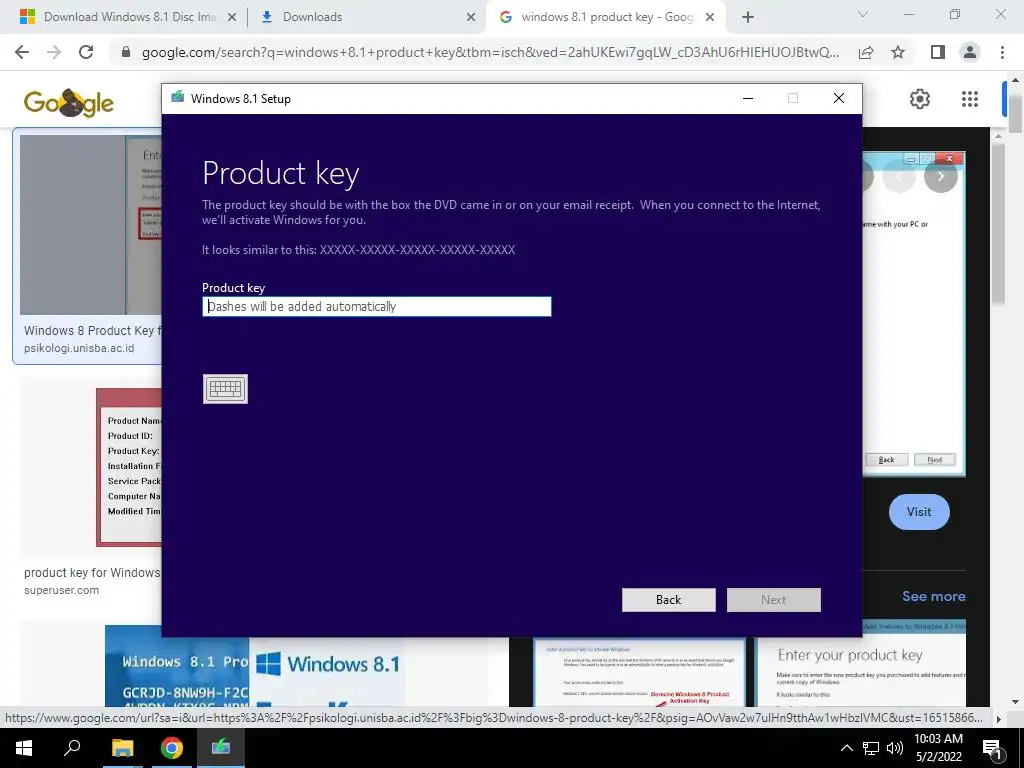Minimize the Windows 8.1 Setup window
The width and height of the screenshot is (1024, 768).
point(748,99)
